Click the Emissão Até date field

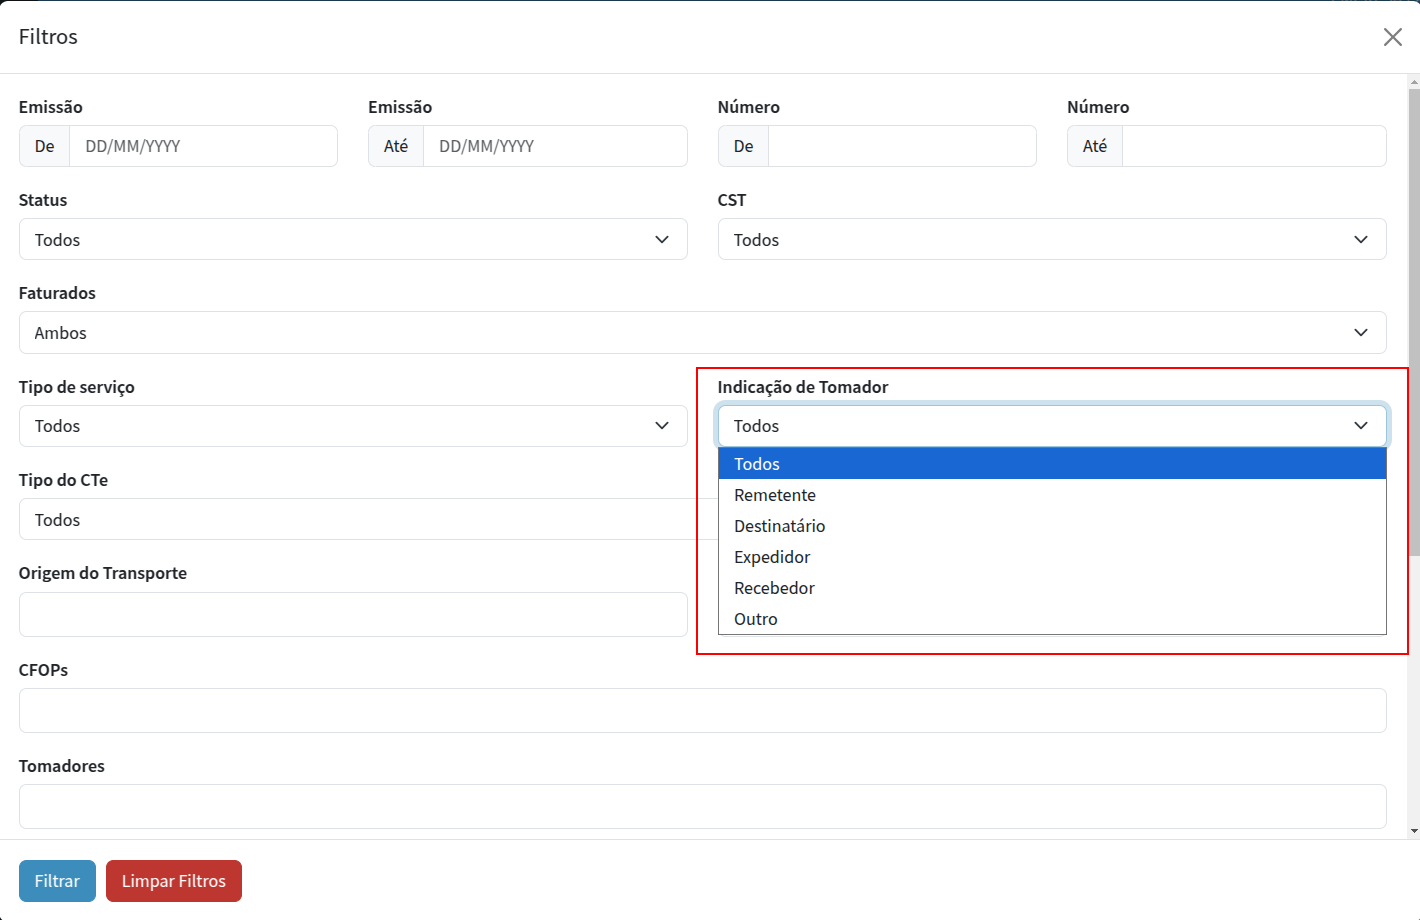tap(554, 146)
